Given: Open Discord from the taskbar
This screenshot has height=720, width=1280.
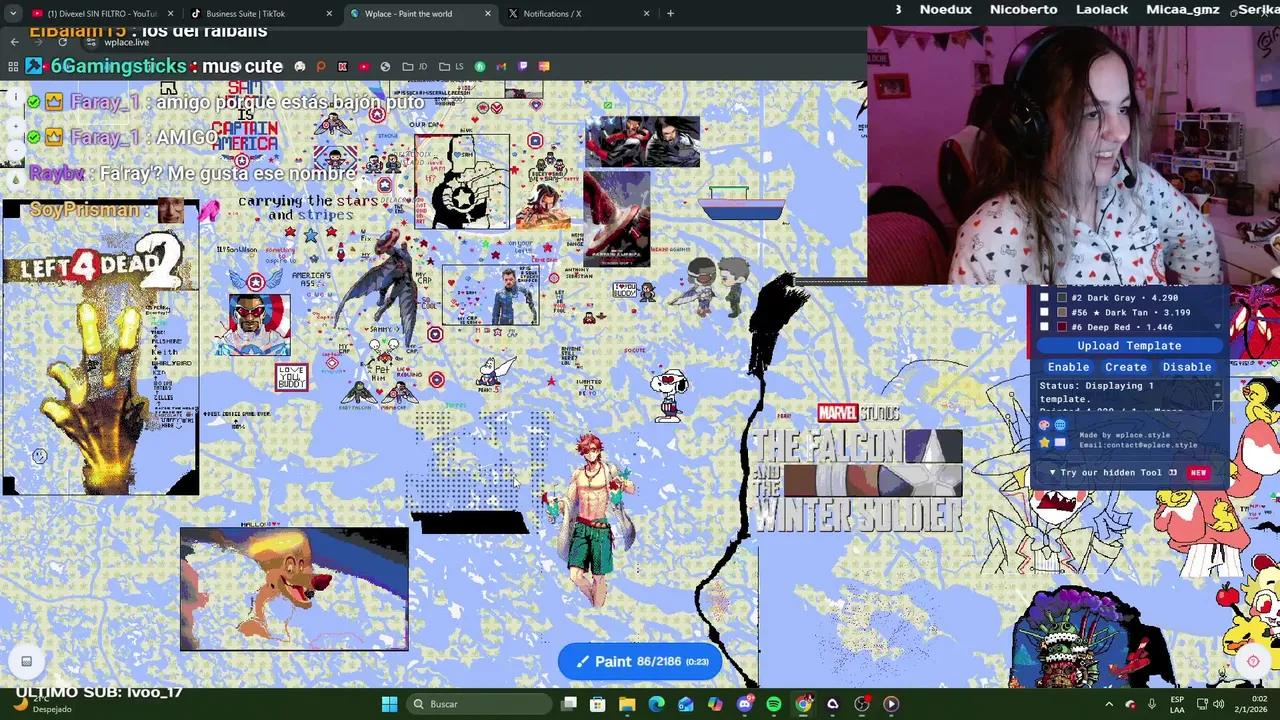Looking at the screenshot, I should (x=745, y=704).
